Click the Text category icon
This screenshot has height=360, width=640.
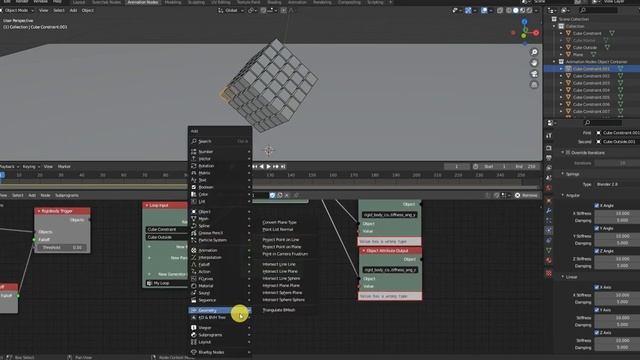click(x=194, y=180)
